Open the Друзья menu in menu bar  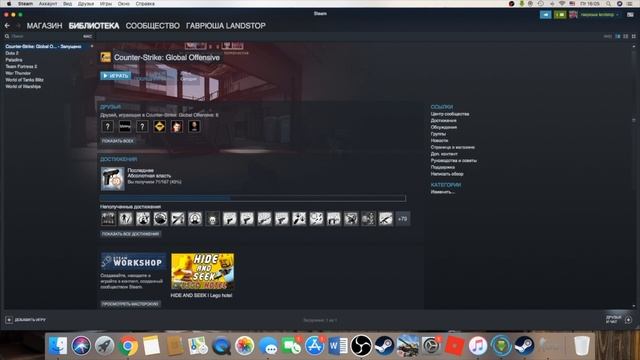86,4
